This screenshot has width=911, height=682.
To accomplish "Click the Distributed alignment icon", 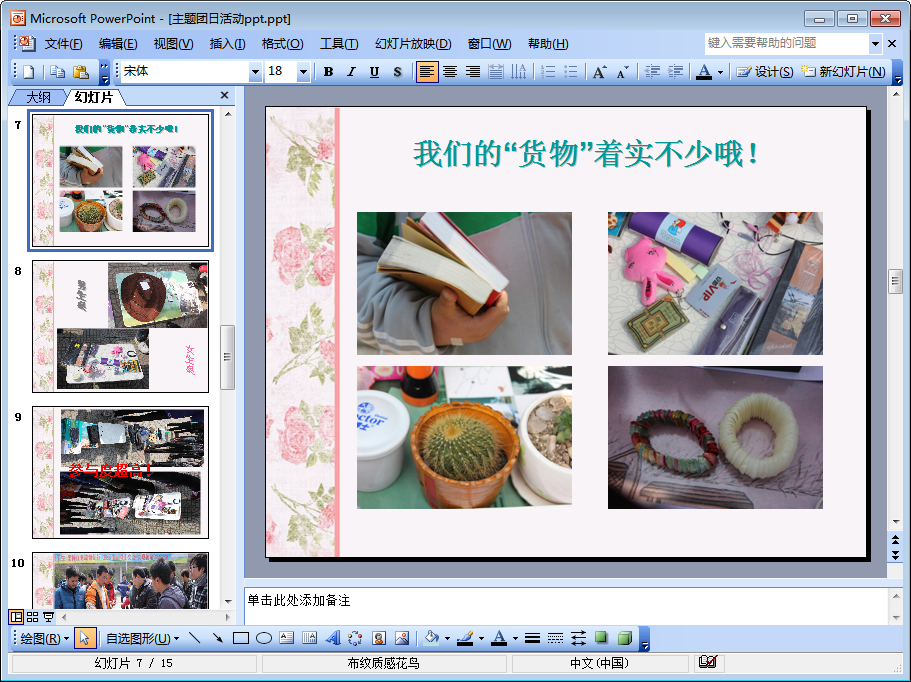I will click(496, 71).
